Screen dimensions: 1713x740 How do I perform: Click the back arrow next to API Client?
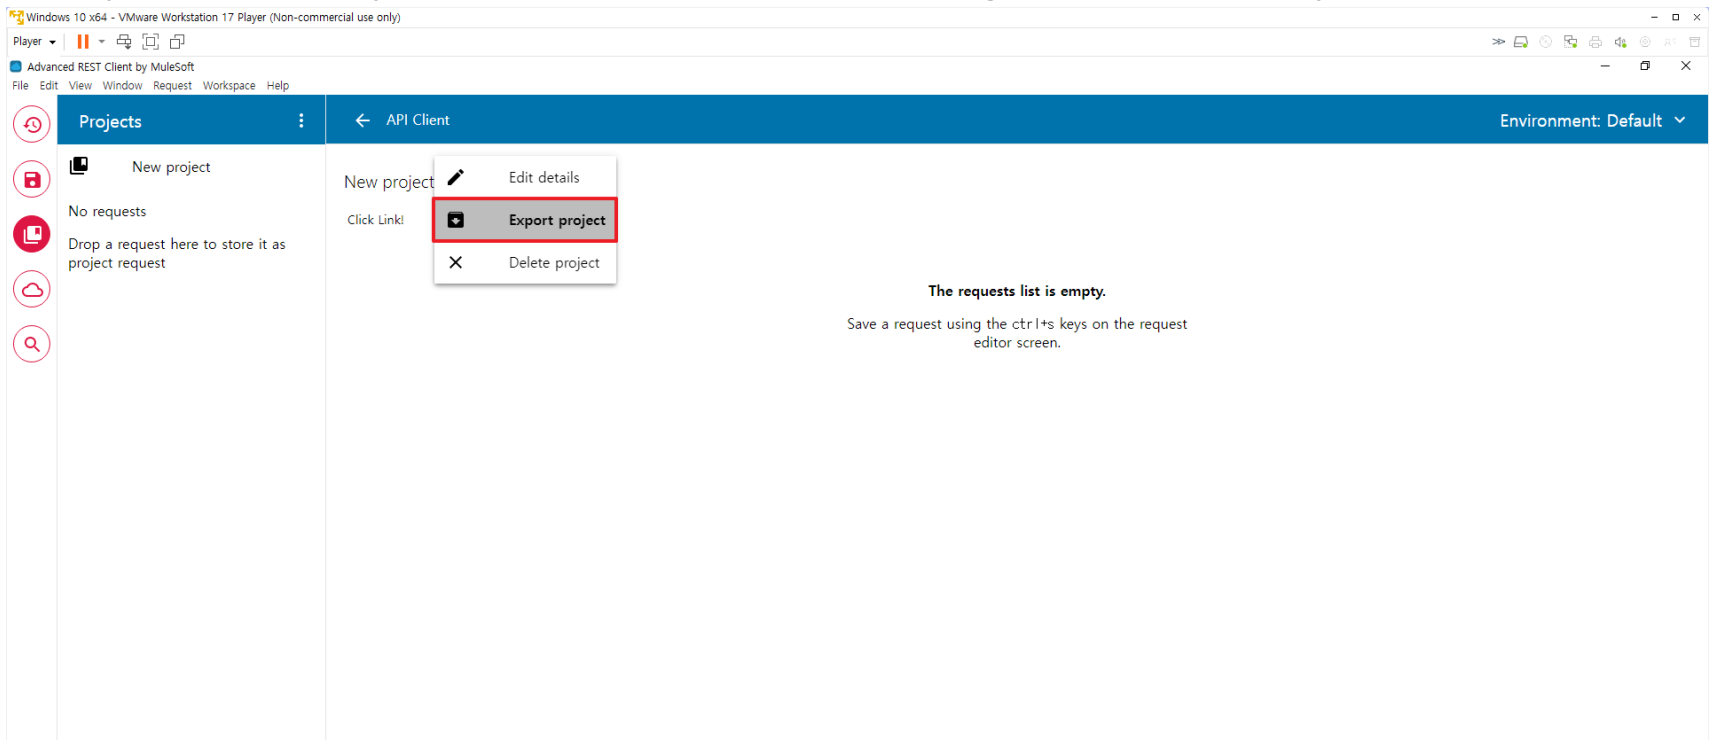click(362, 120)
